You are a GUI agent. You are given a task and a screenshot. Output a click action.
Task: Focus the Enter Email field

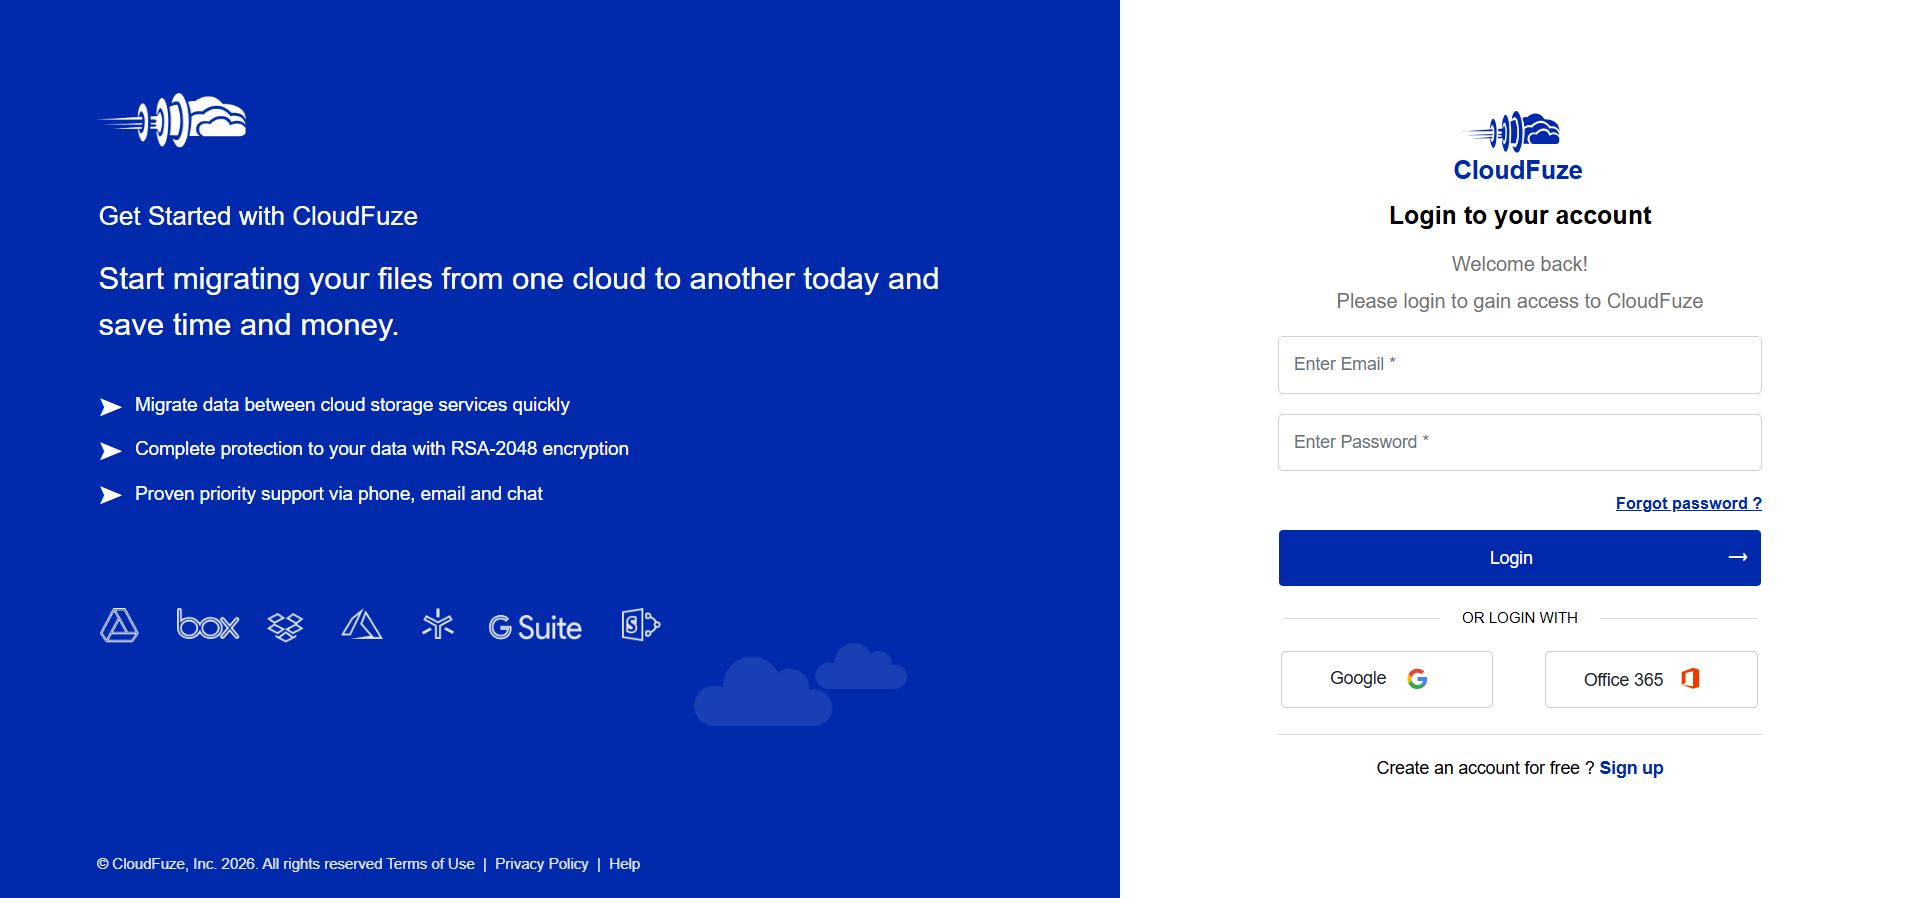[x=1519, y=365]
